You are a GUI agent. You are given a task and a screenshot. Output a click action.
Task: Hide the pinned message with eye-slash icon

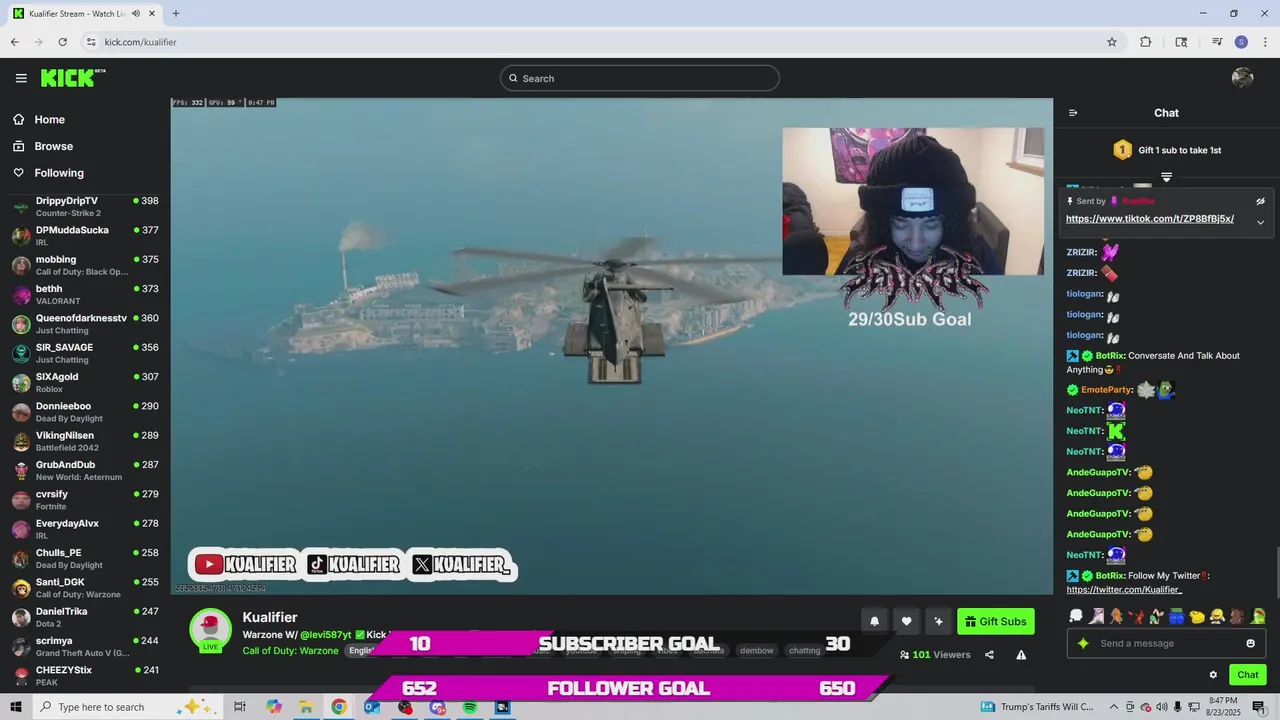coord(1260,201)
